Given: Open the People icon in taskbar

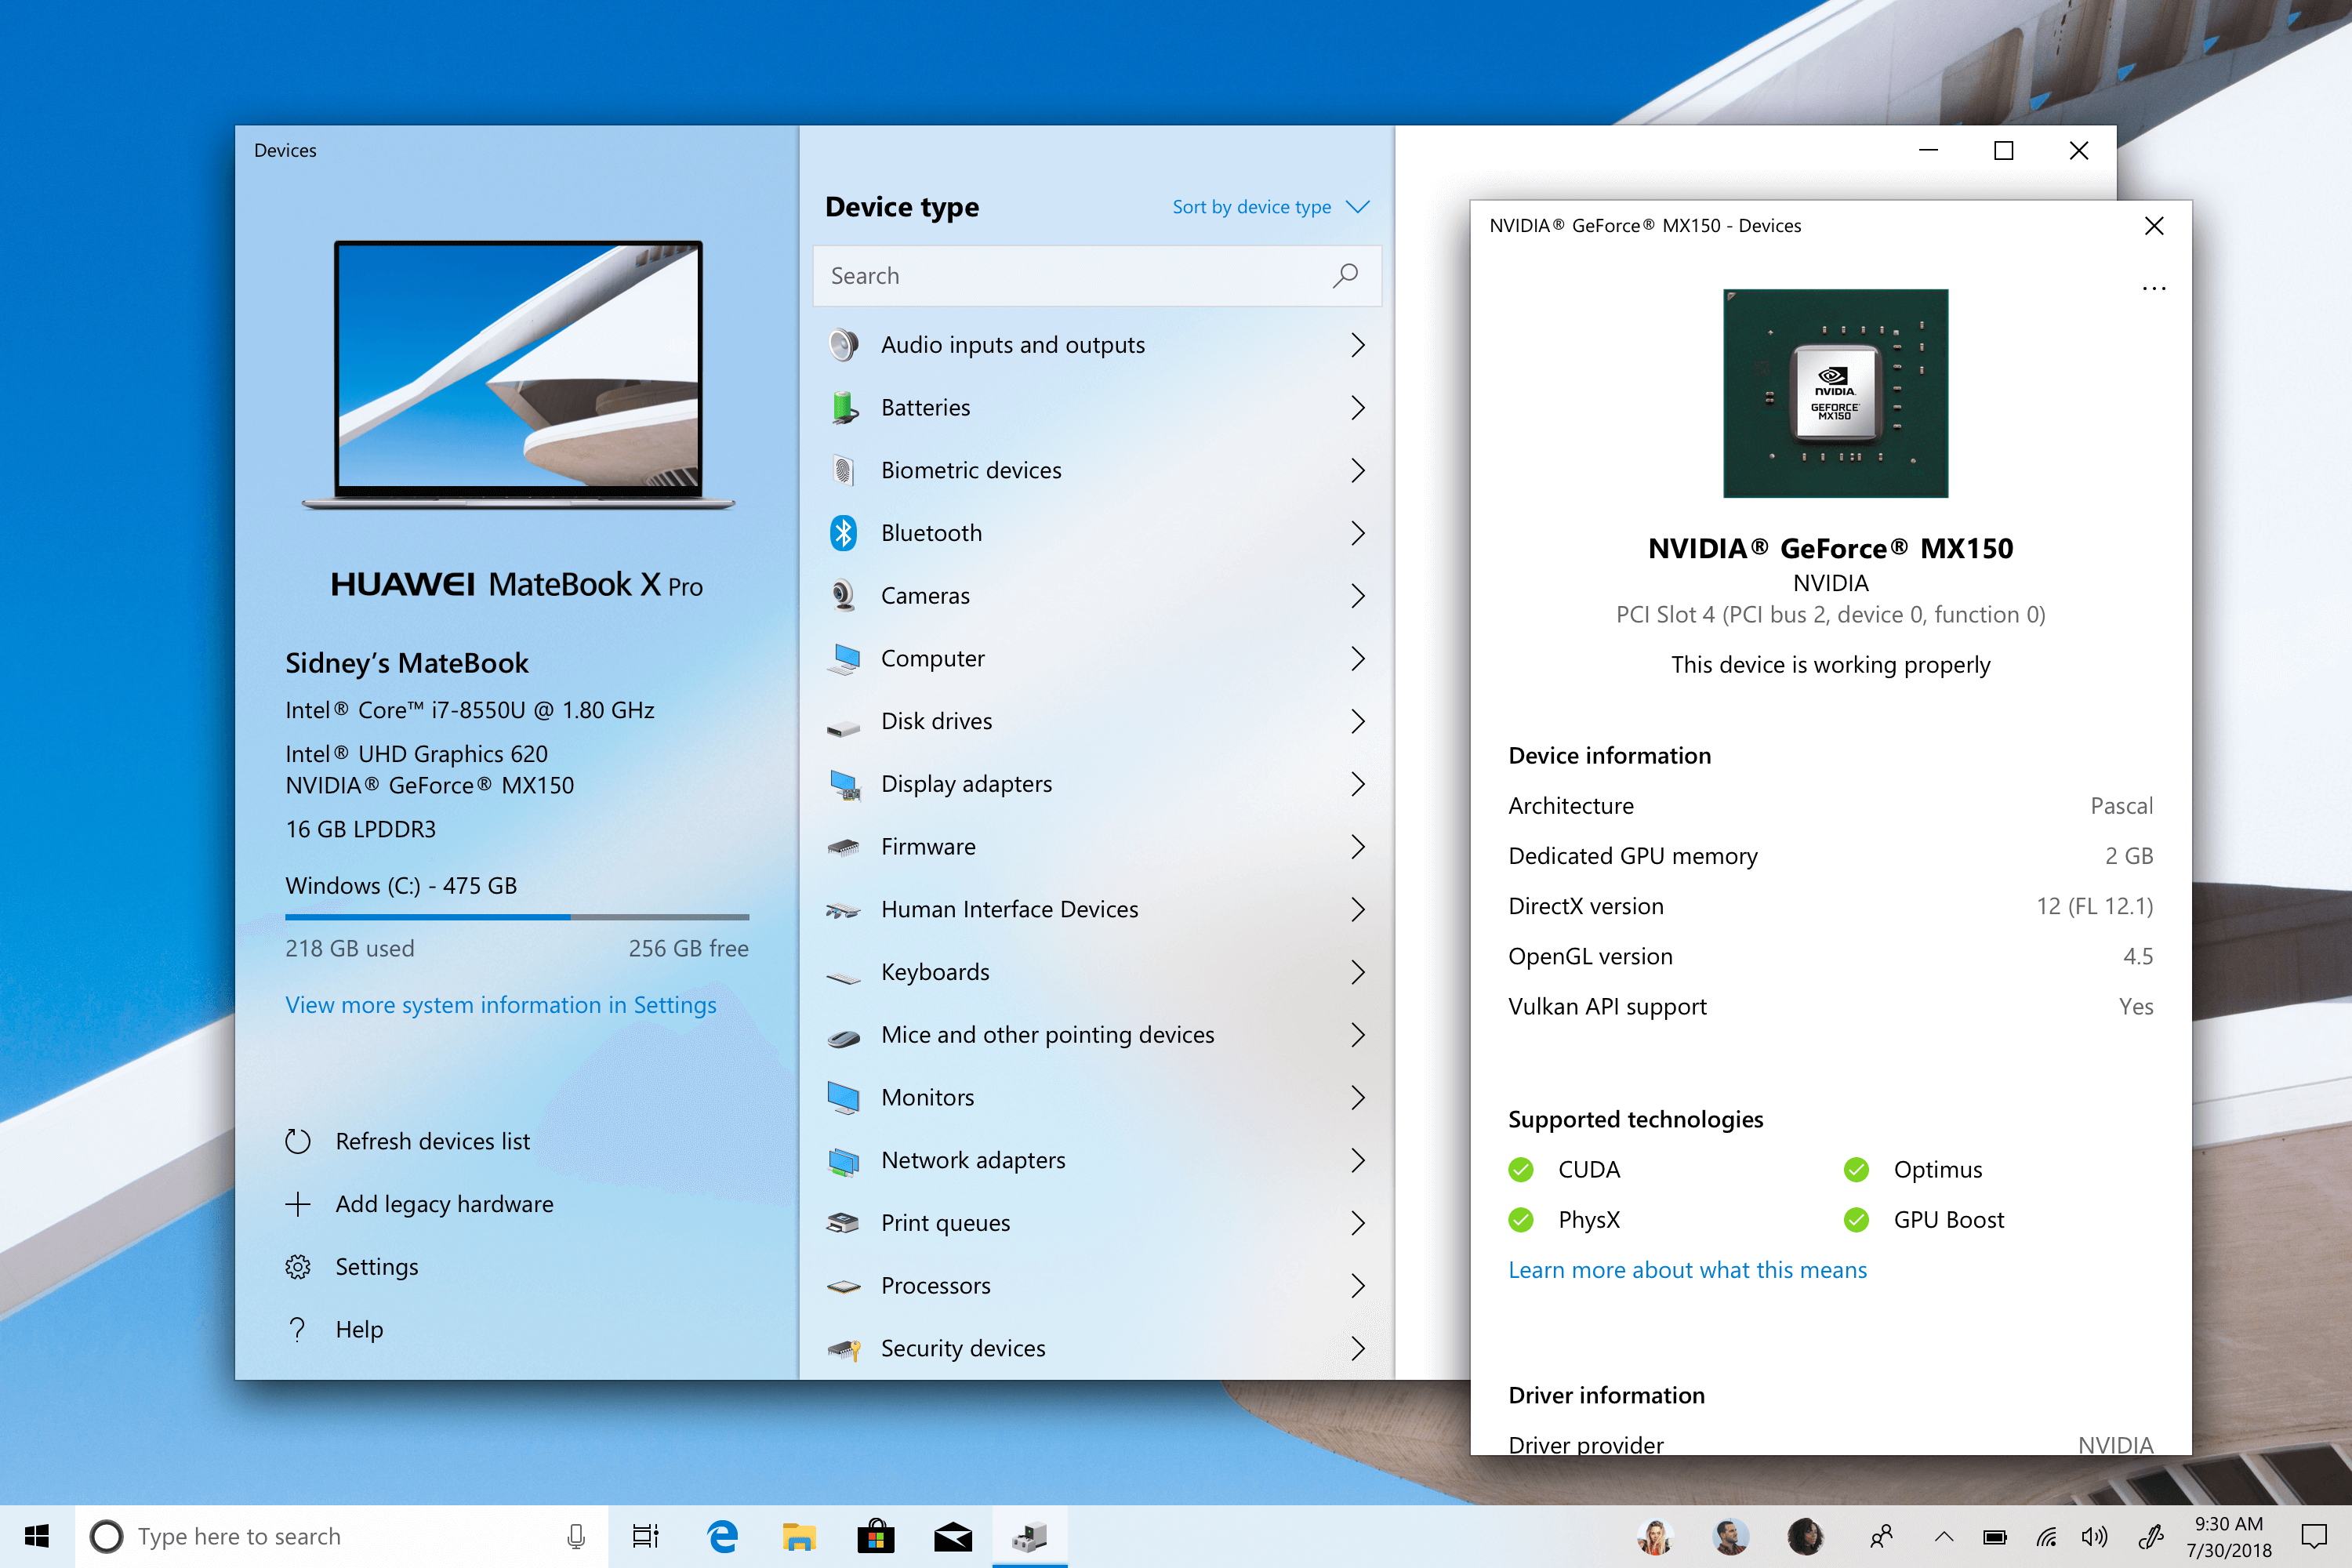Looking at the screenshot, I should pyautogui.click(x=1881, y=1537).
